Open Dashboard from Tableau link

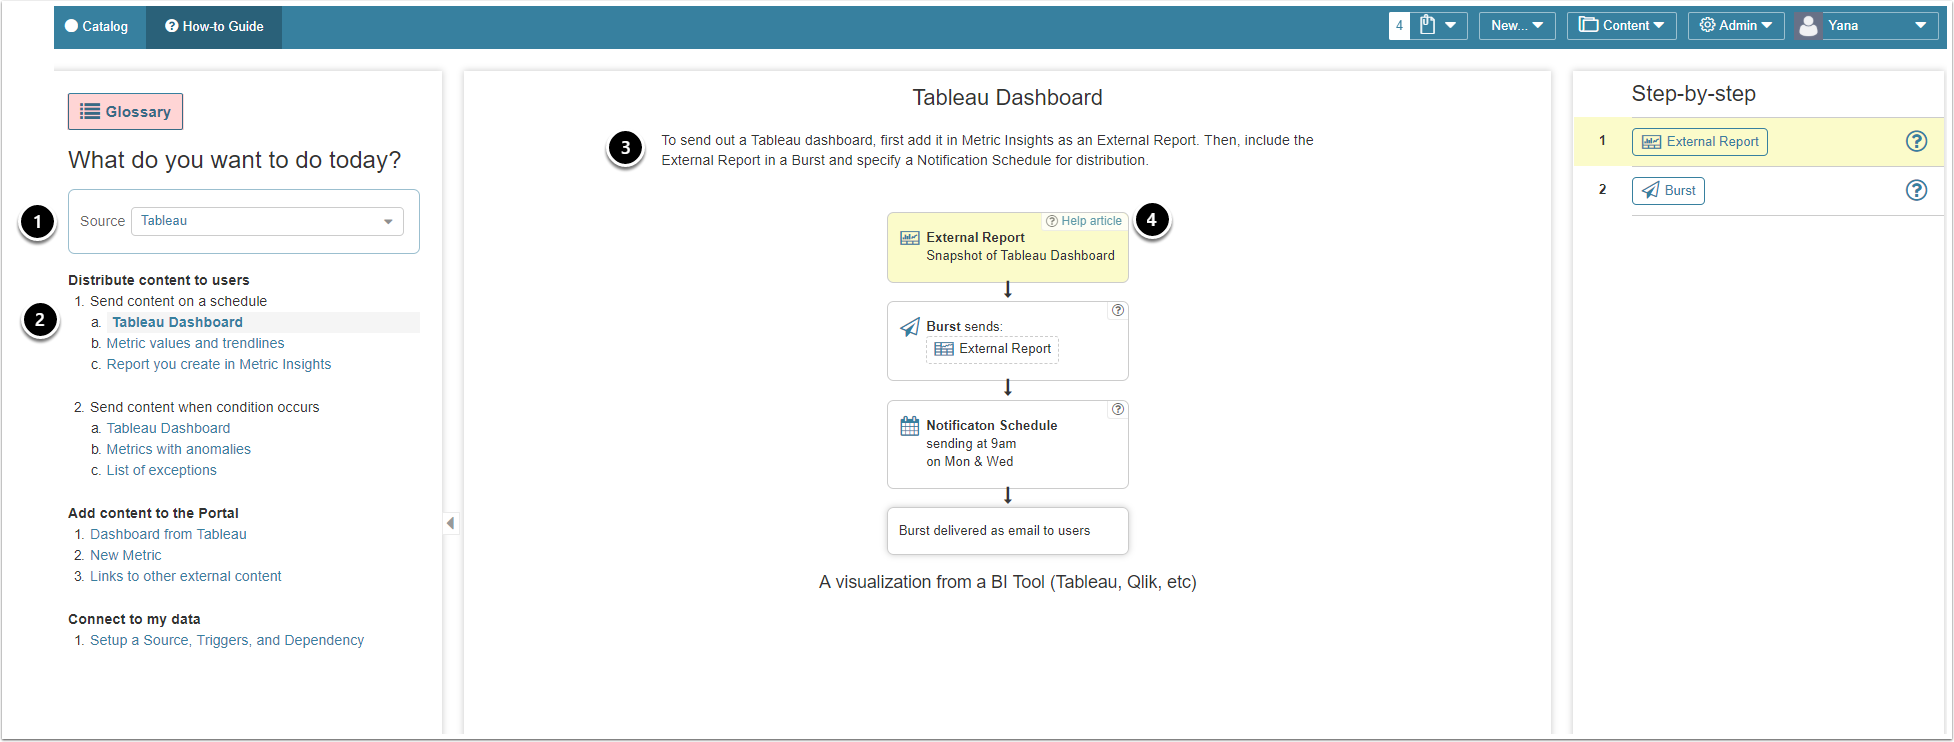pyautogui.click(x=168, y=534)
